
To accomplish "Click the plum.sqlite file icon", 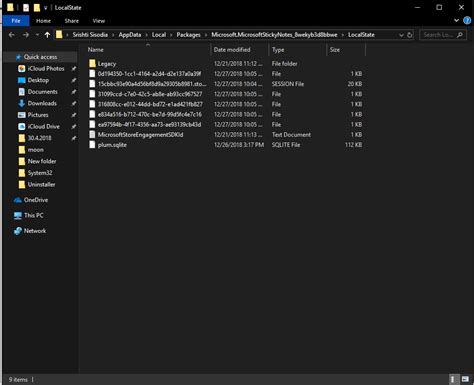I will pyautogui.click(x=92, y=145).
